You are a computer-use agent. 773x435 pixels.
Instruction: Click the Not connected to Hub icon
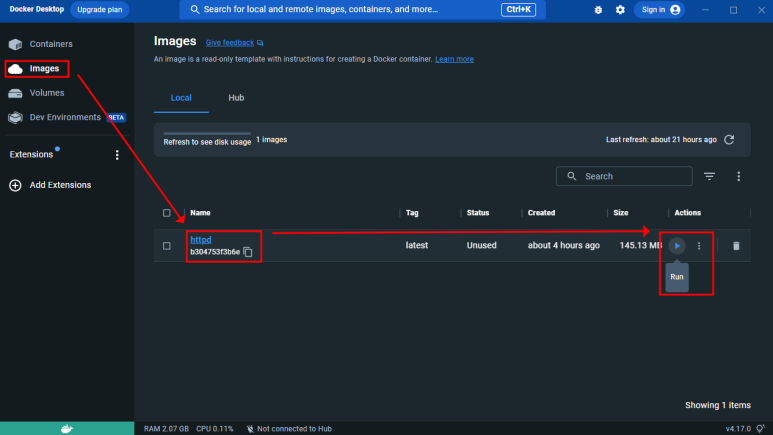click(x=250, y=429)
